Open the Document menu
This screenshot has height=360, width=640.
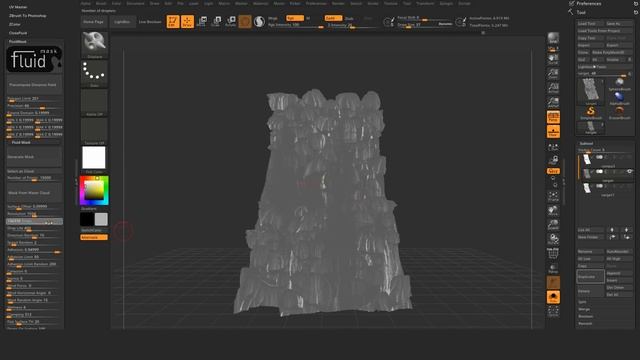(135, 3)
